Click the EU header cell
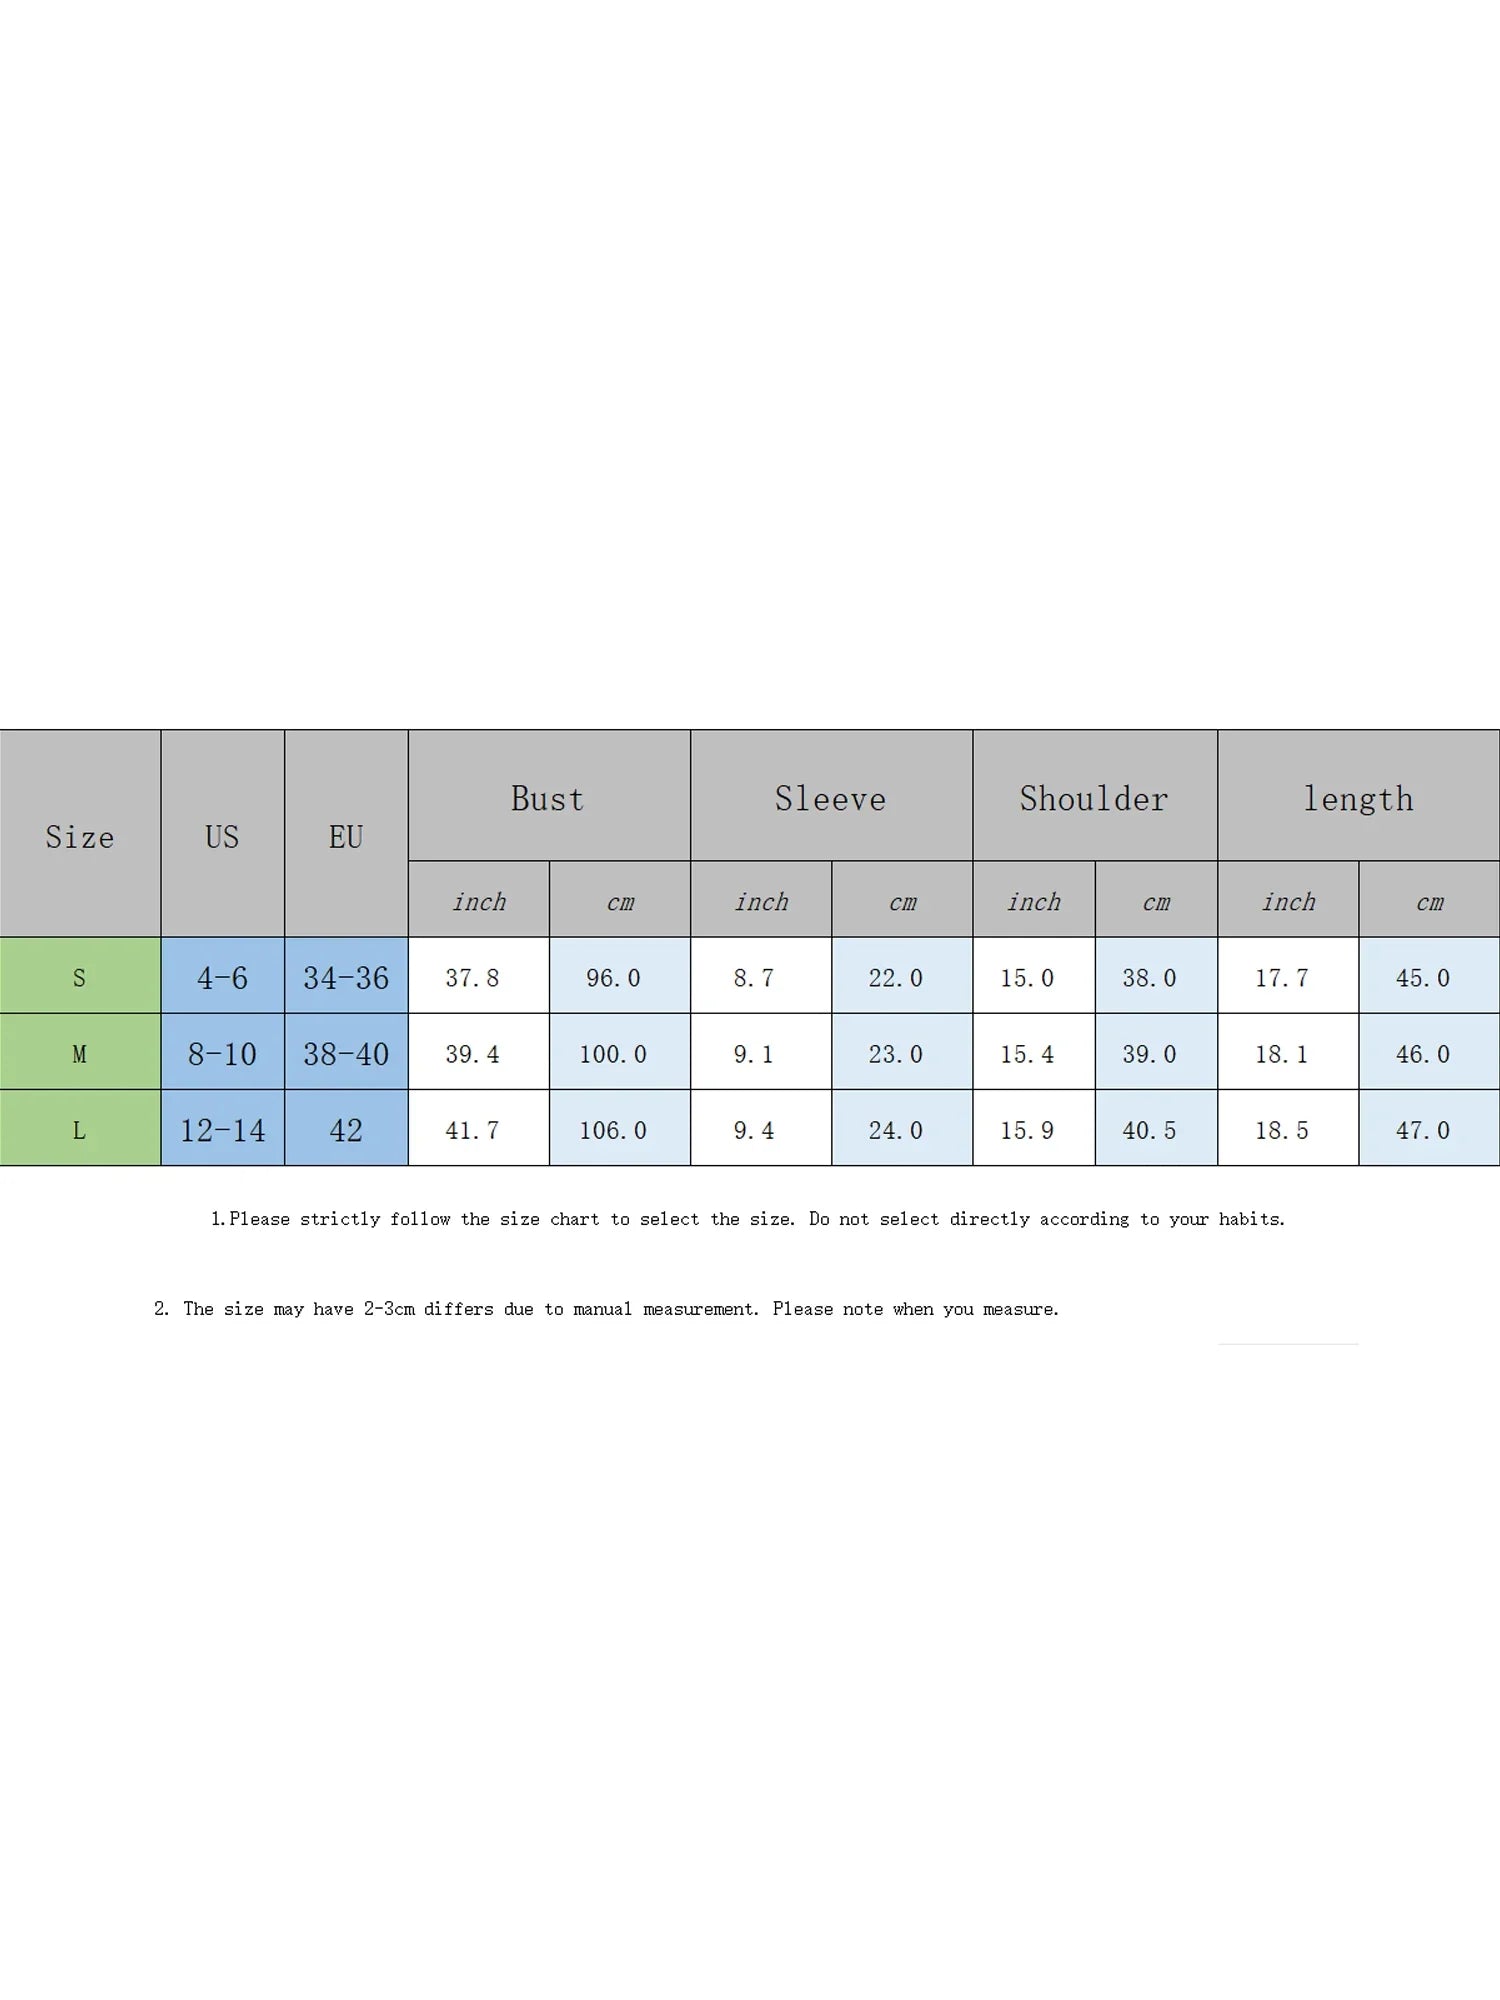The image size is (1500, 2000). 346,834
